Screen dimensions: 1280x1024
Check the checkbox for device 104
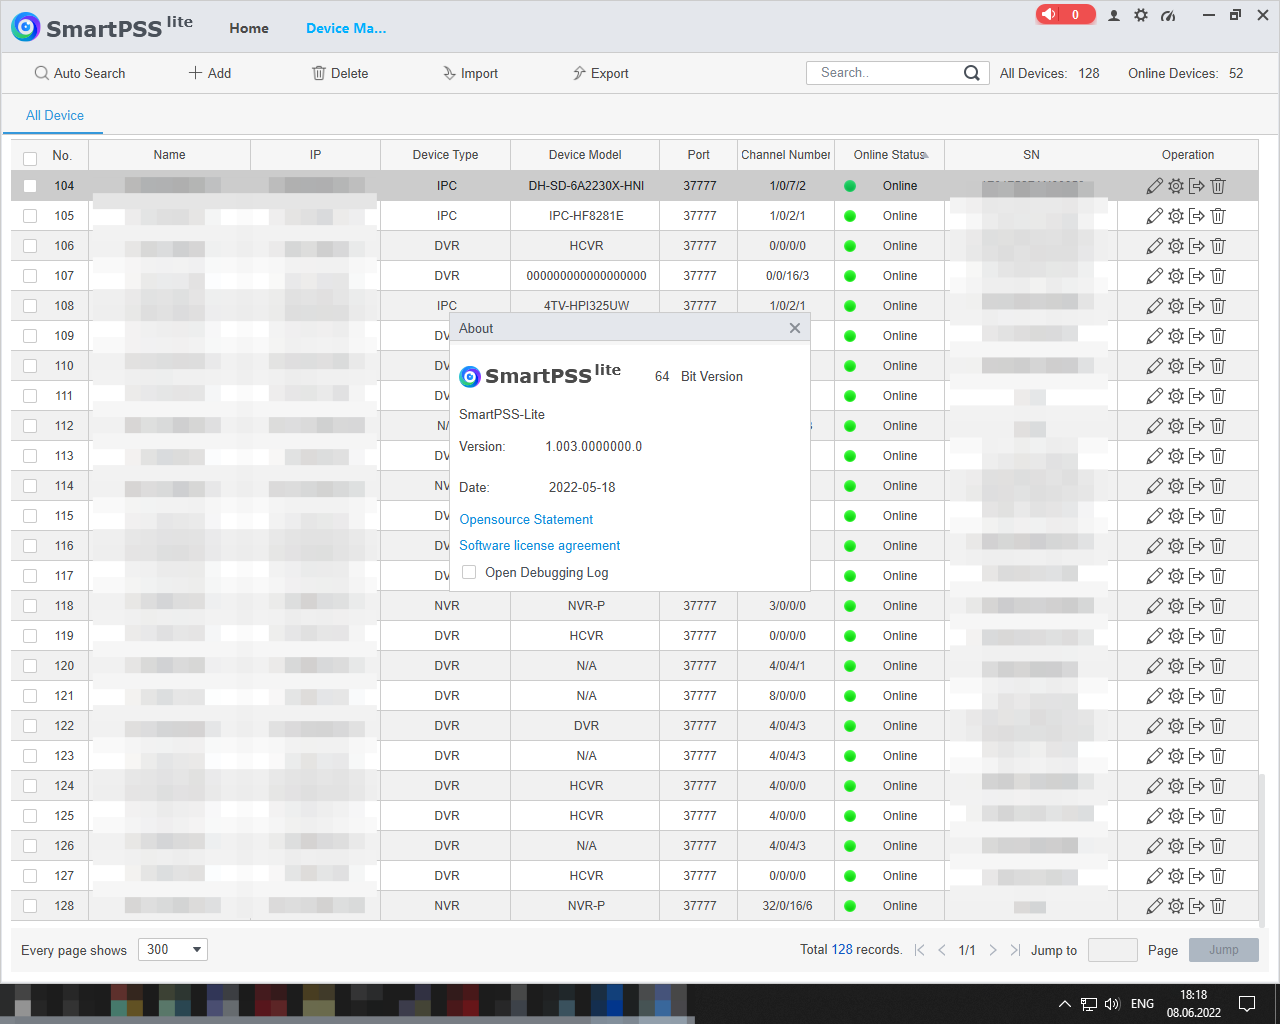(30, 186)
